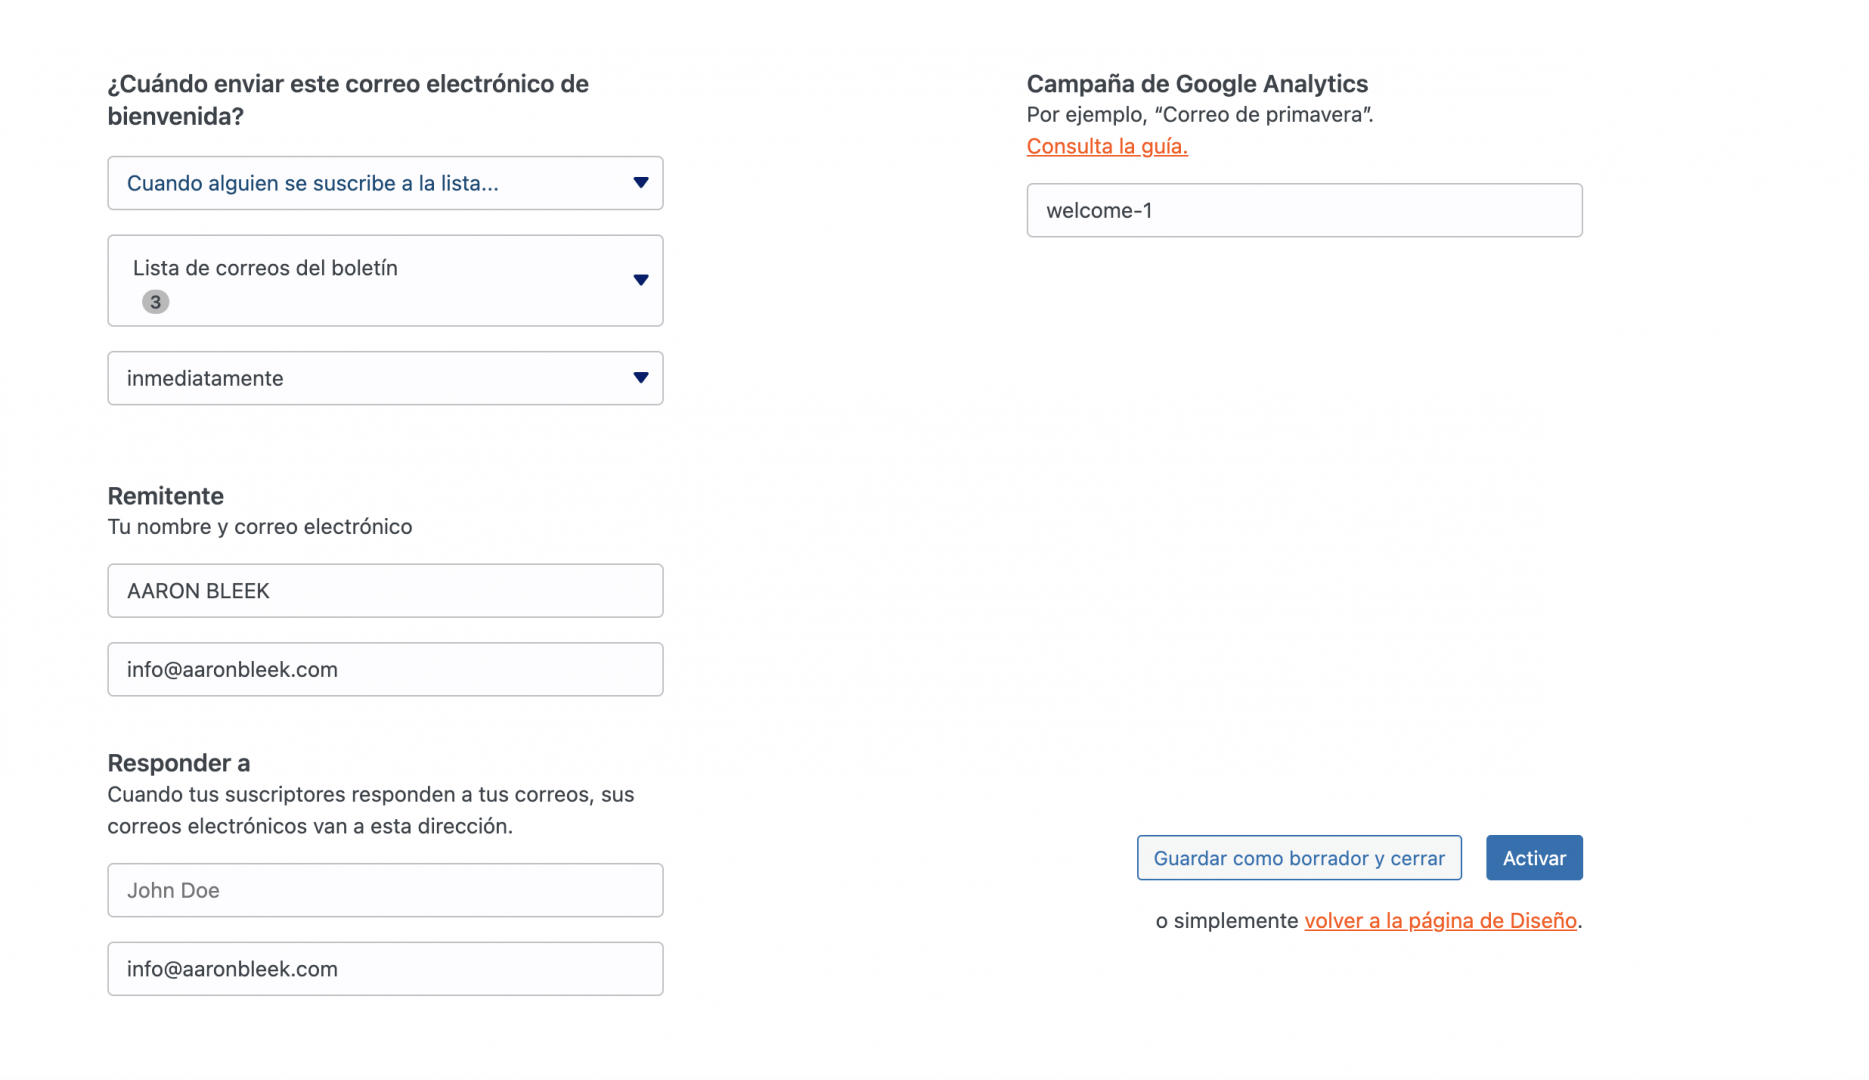1869x1080 pixels.
Task: Click the sender name field 'AARON BLEEK'
Action: [385, 591]
